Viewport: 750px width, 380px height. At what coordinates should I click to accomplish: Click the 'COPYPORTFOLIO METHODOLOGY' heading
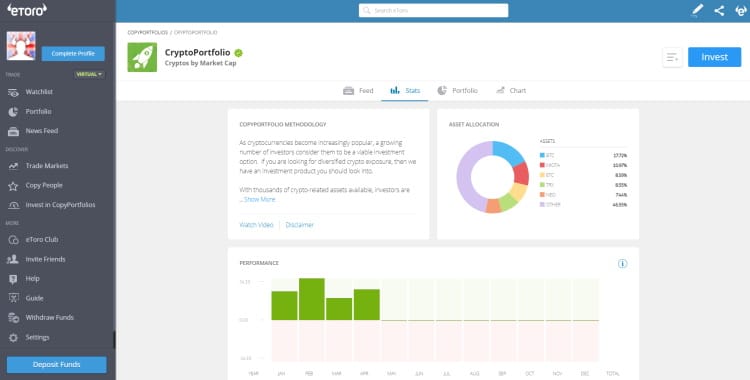click(283, 124)
